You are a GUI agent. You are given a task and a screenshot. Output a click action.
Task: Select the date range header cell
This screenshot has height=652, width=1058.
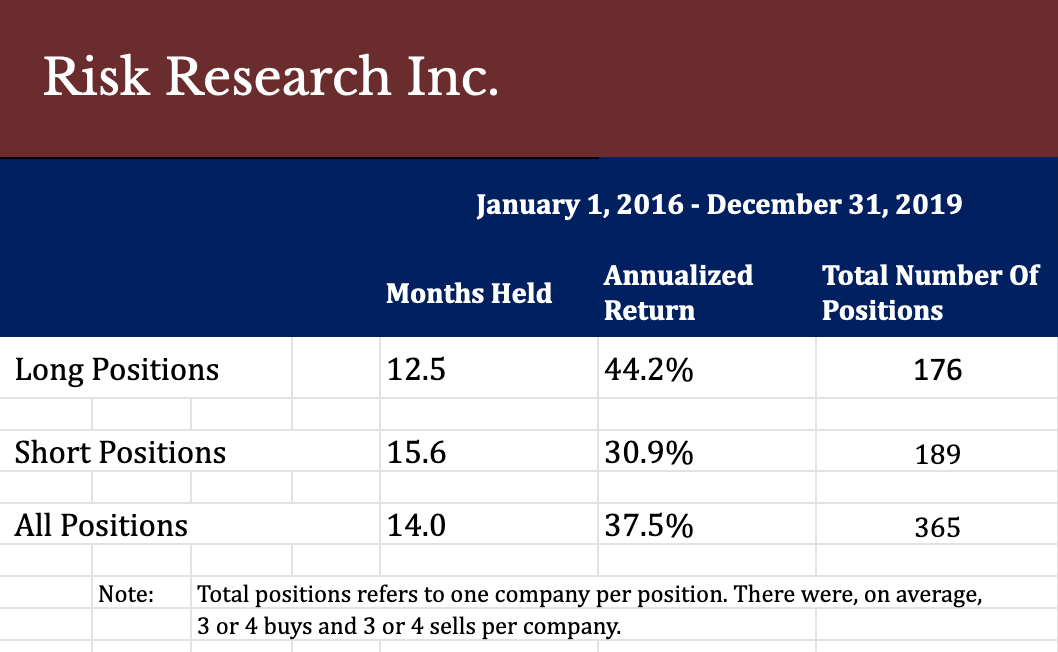click(x=719, y=205)
